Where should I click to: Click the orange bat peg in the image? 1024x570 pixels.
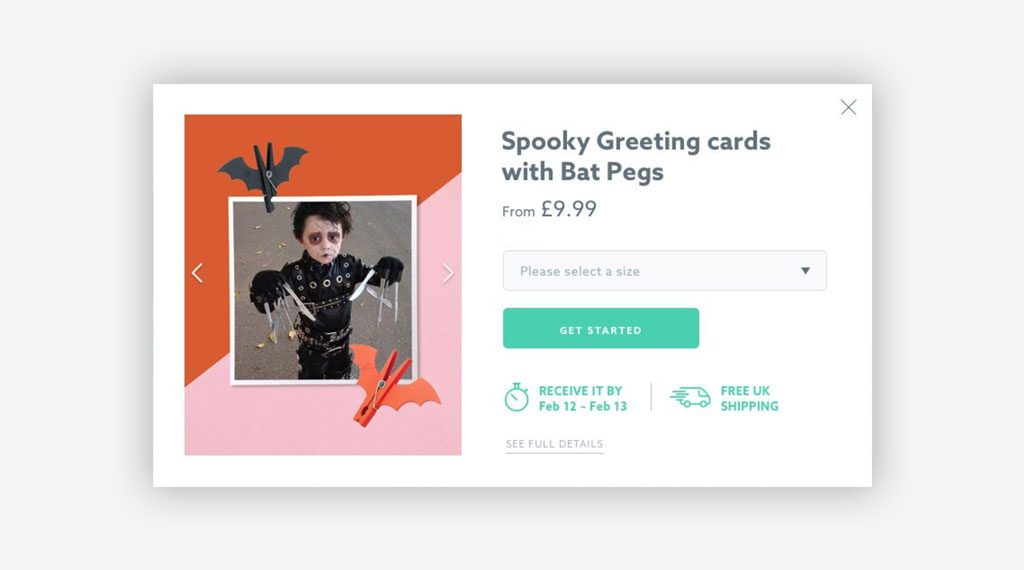(391, 387)
